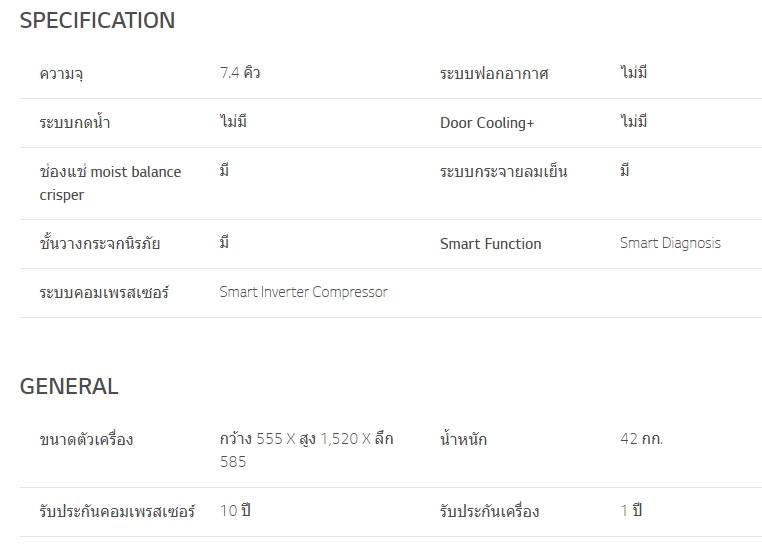Select the น้ำหนัก label

tap(463, 439)
